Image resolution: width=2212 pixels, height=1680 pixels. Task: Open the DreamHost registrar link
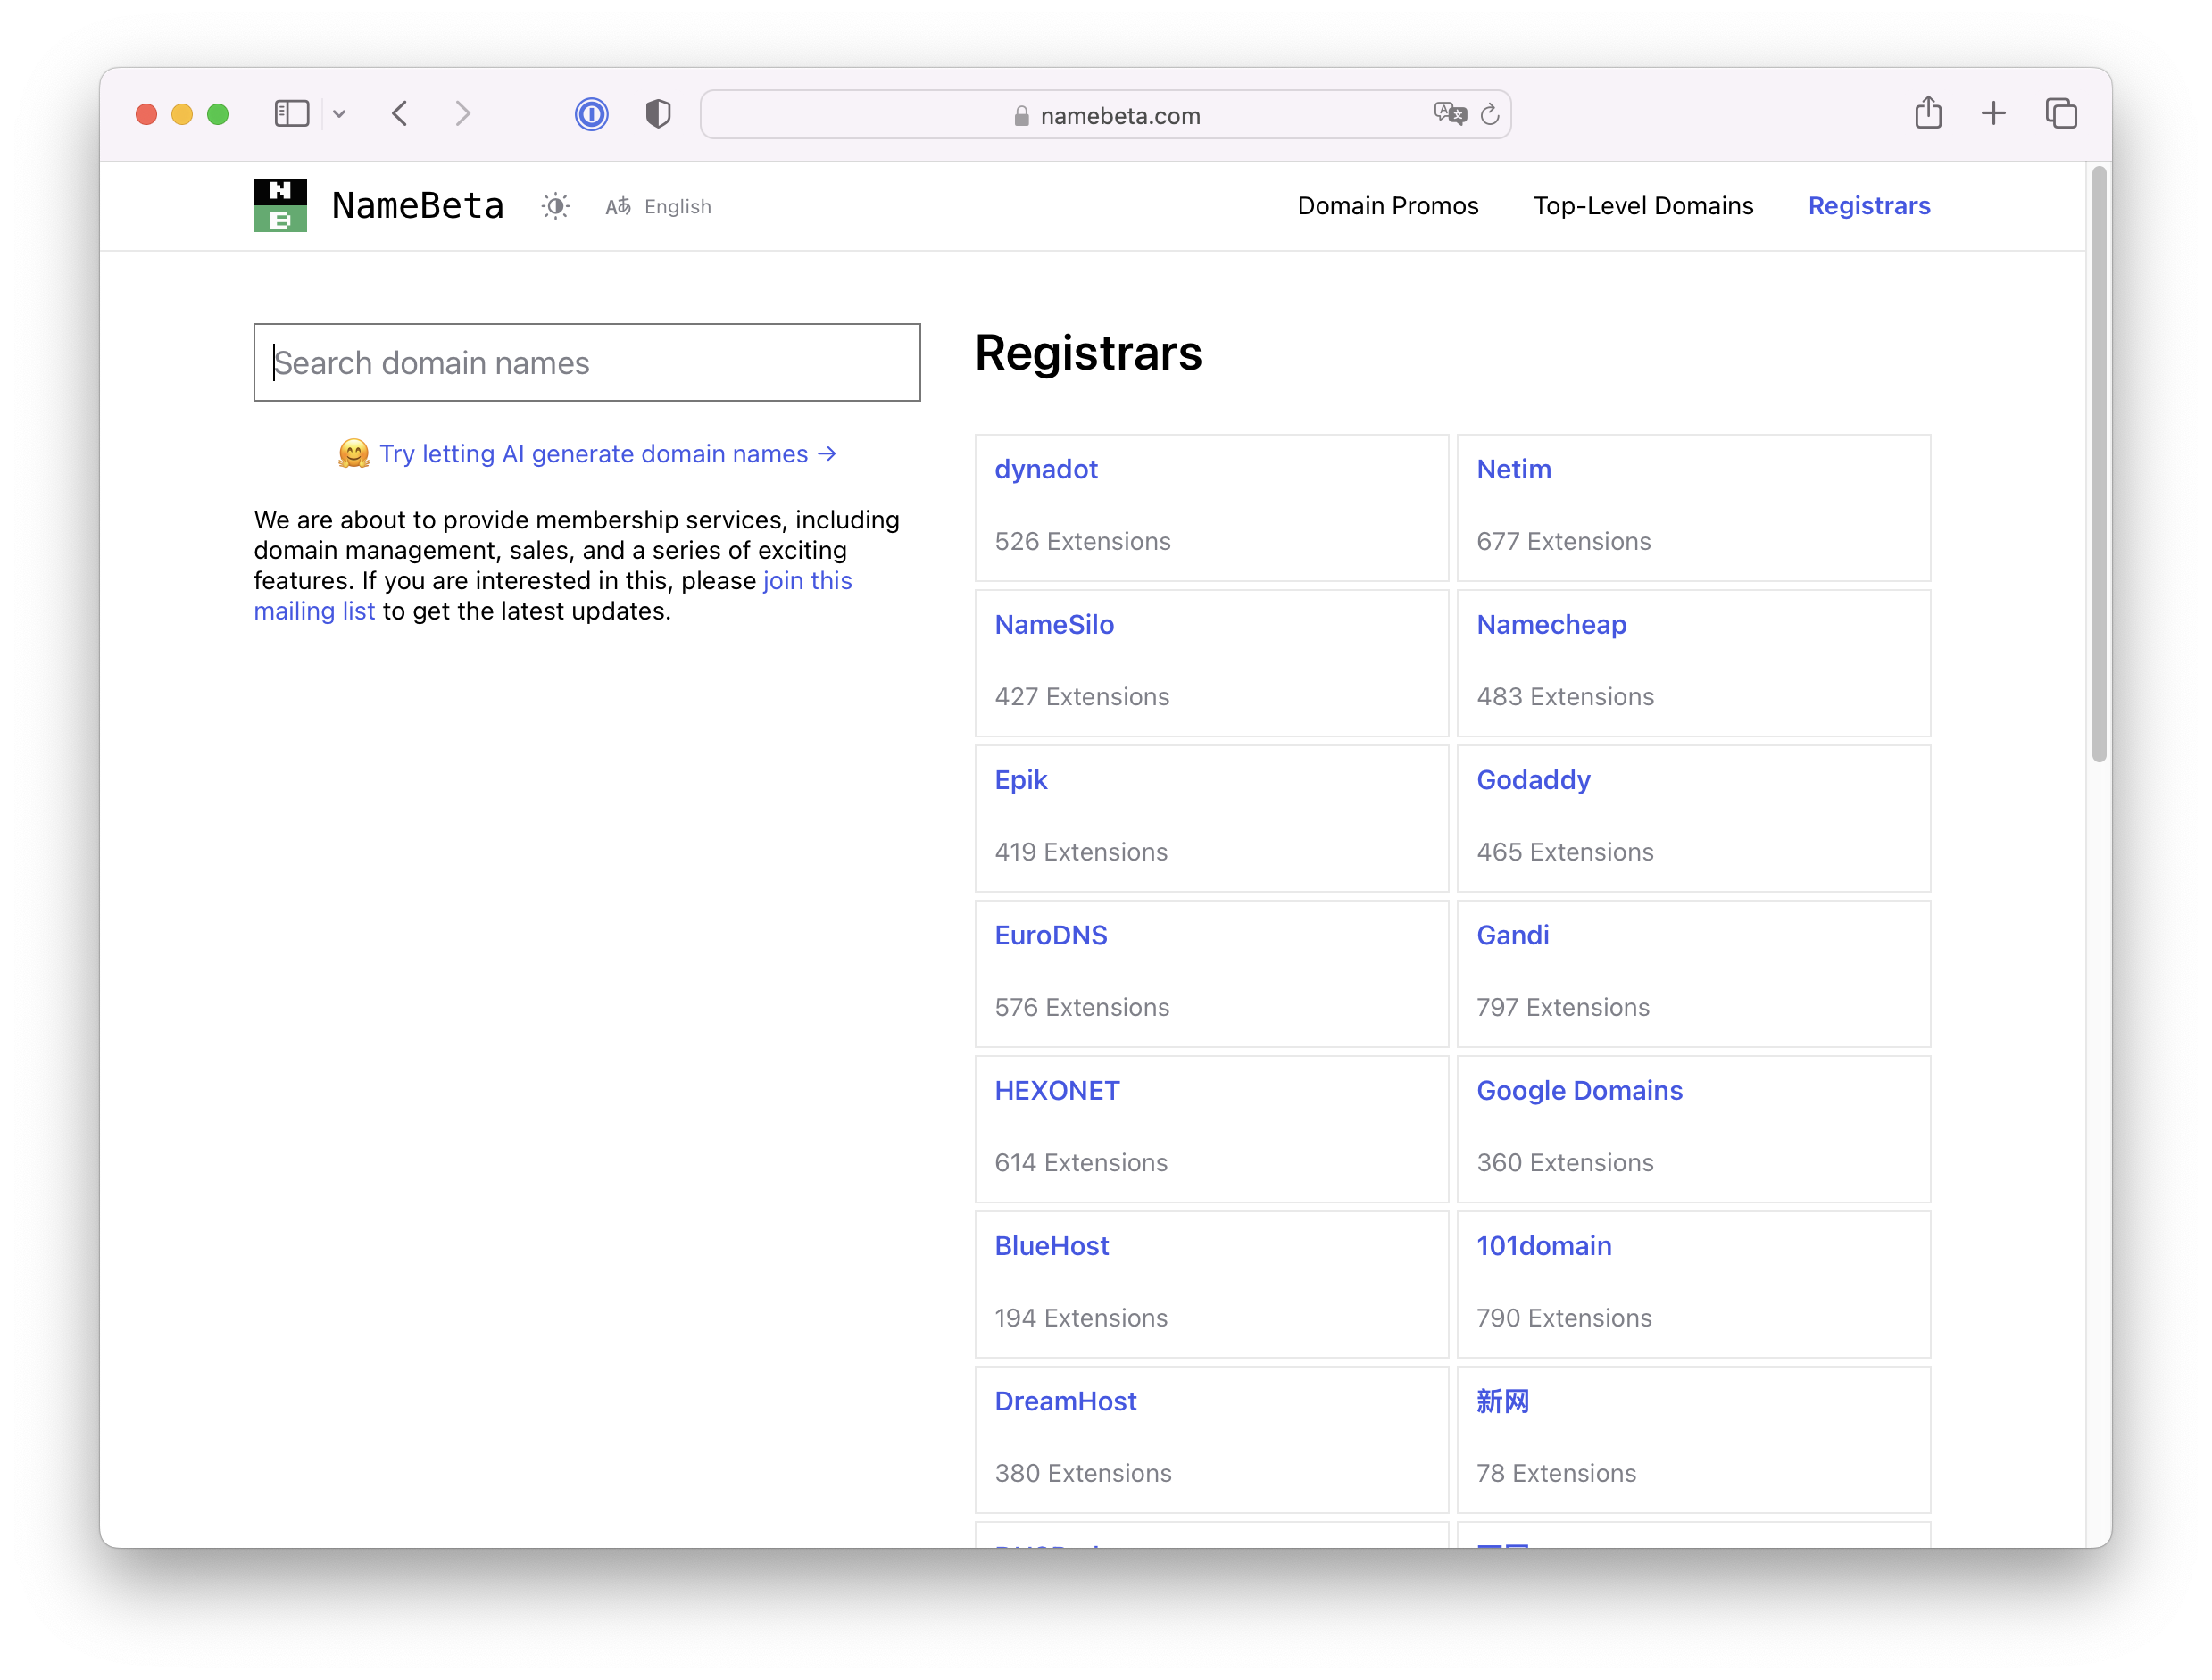[1065, 1401]
